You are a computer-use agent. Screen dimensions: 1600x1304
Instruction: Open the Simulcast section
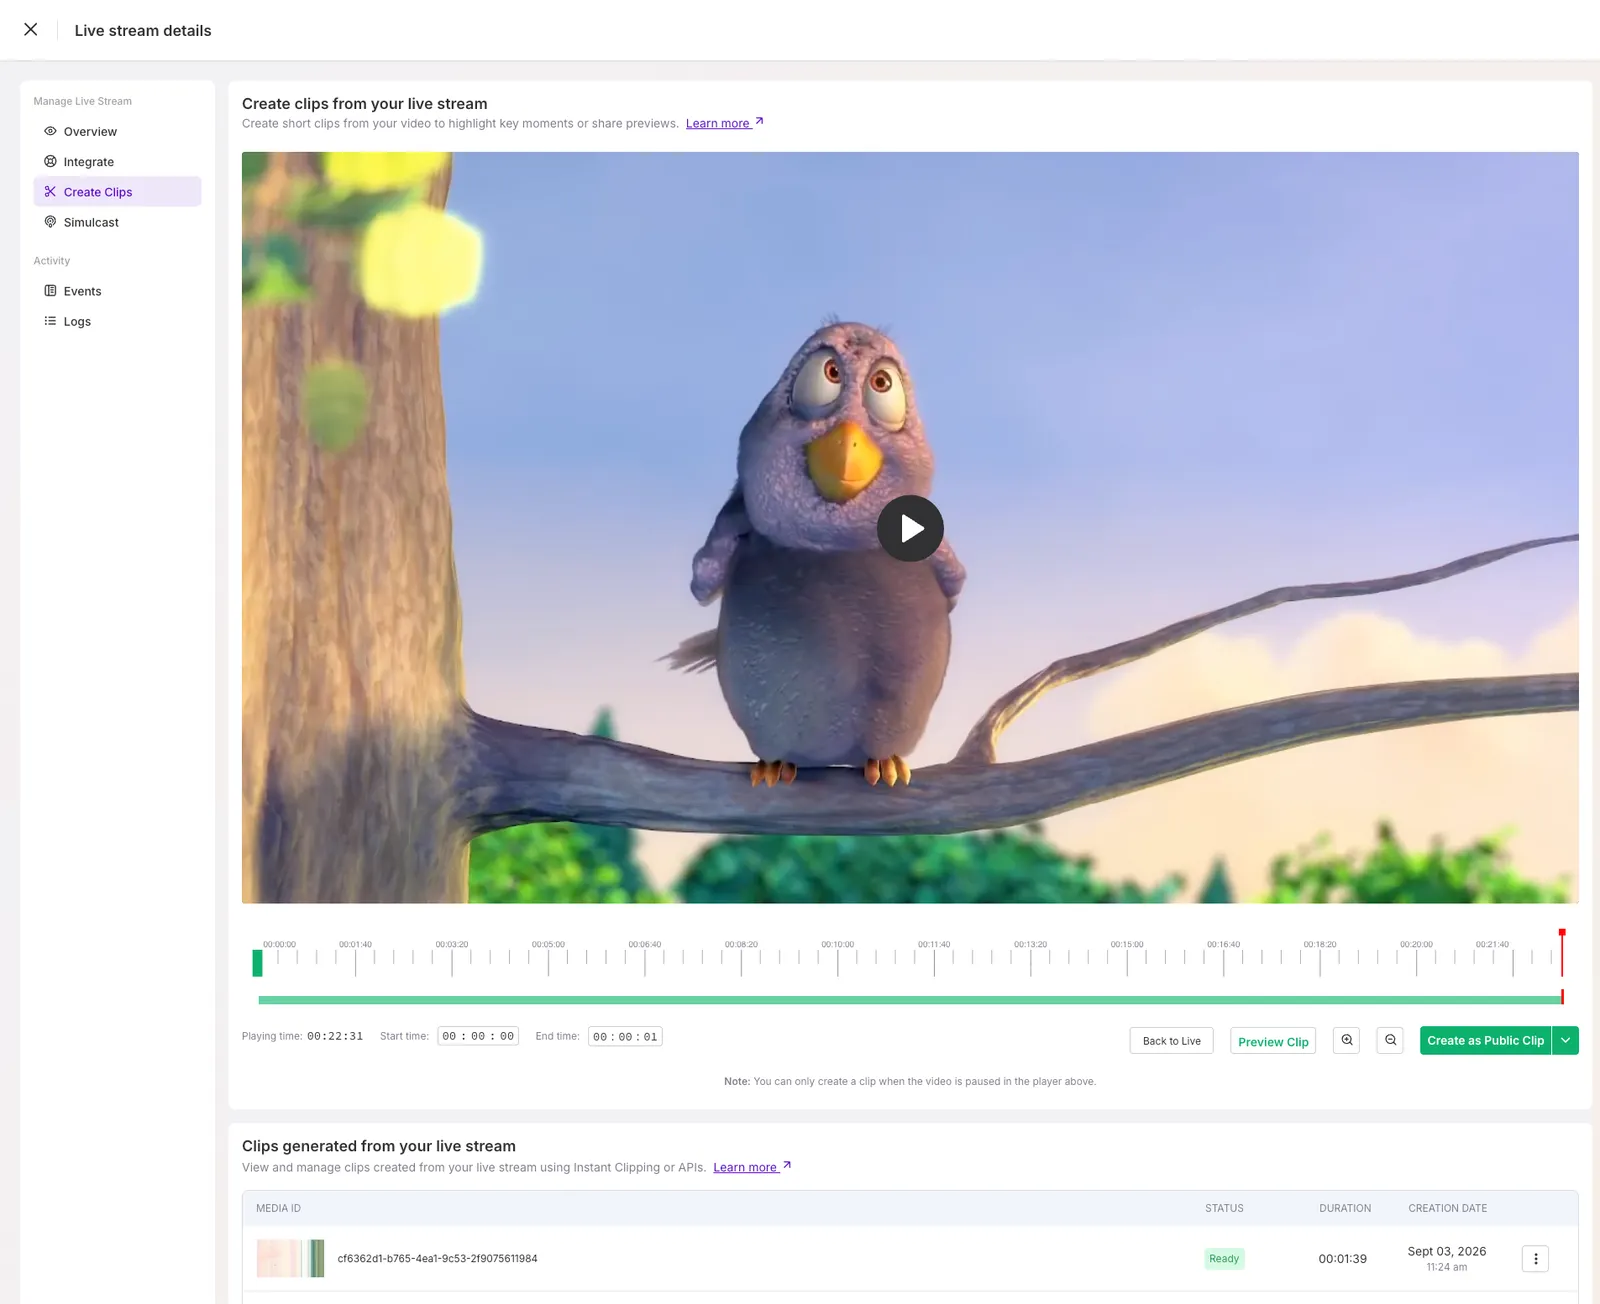tap(117, 222)
